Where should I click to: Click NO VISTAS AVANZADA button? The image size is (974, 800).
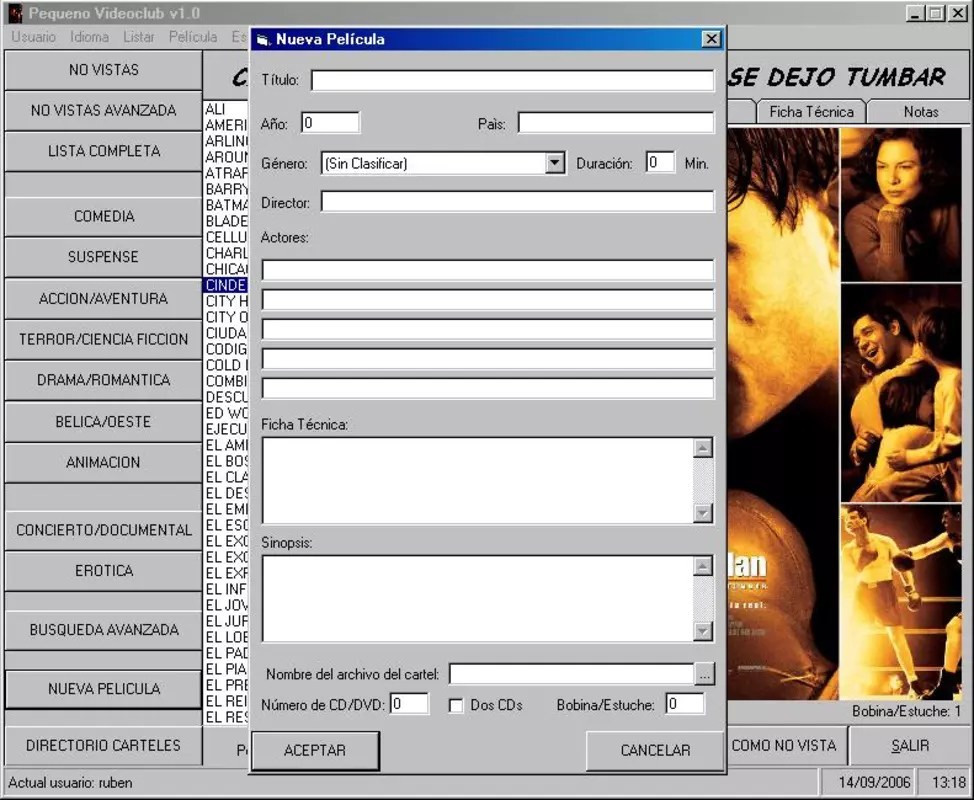pos(104,111)
